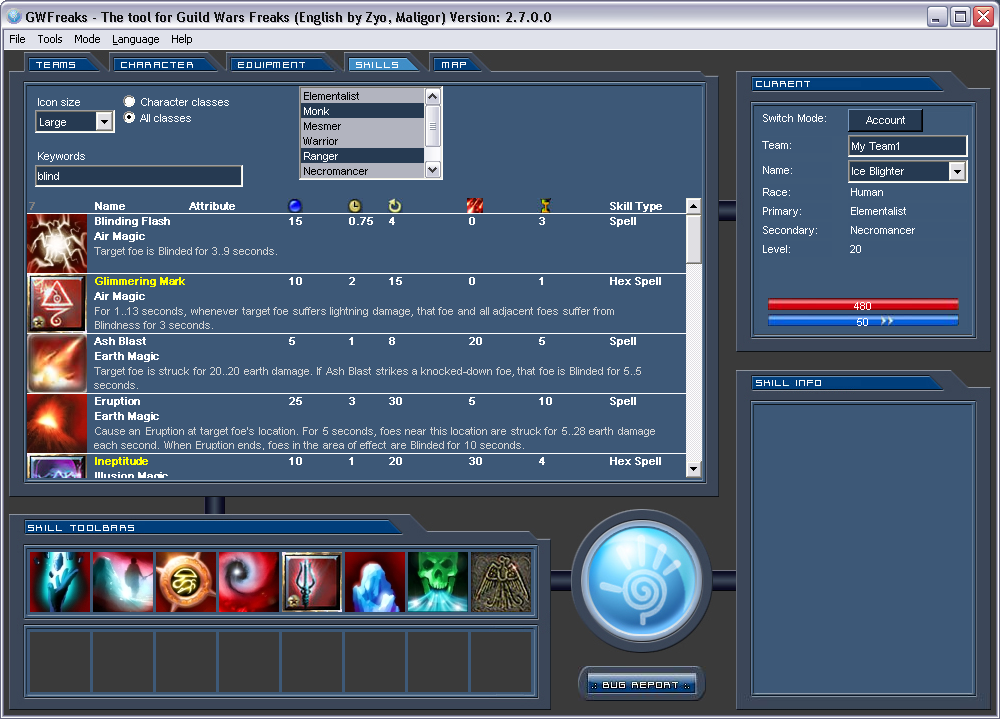Sort skills by the Name column header

(110, 206)
